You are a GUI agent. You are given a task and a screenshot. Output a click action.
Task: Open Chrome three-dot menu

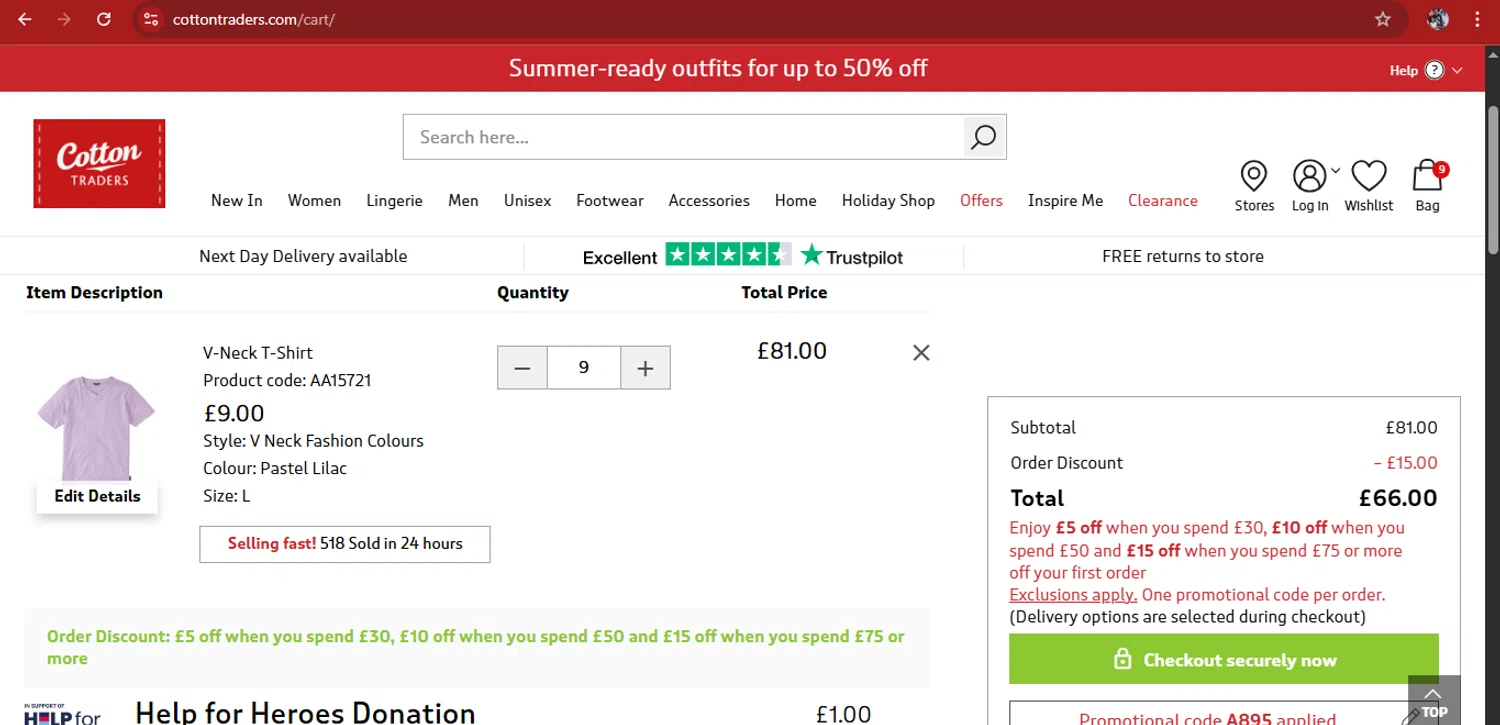coord(1478,19)
